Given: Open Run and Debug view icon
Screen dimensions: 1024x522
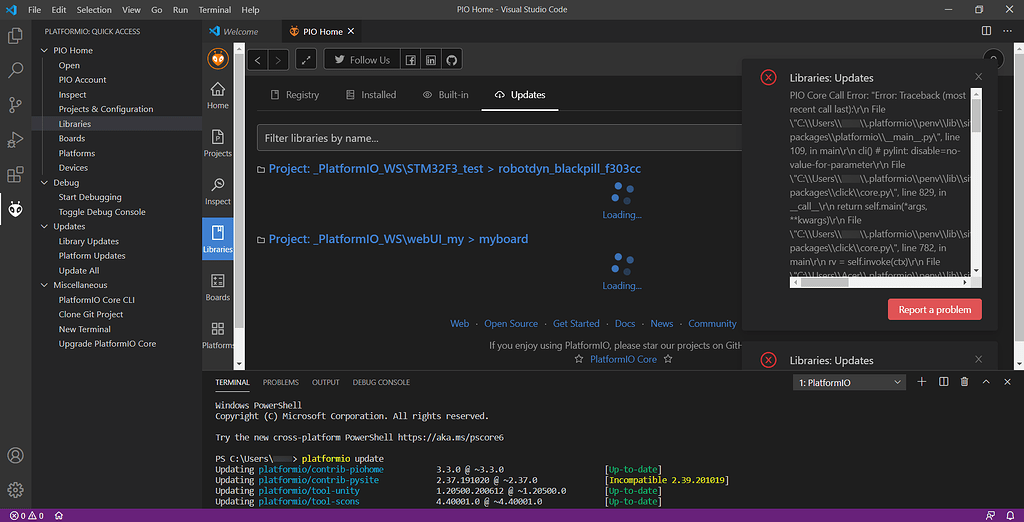Looking at the screenshot, I should pyautogui.click(x=16, y=140).
